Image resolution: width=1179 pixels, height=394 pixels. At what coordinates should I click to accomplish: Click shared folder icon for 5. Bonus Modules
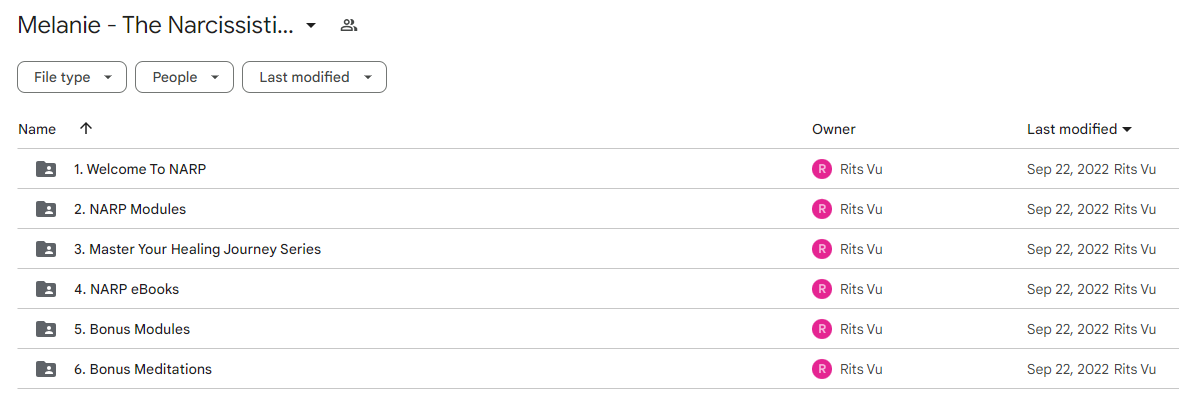(46, 329)
